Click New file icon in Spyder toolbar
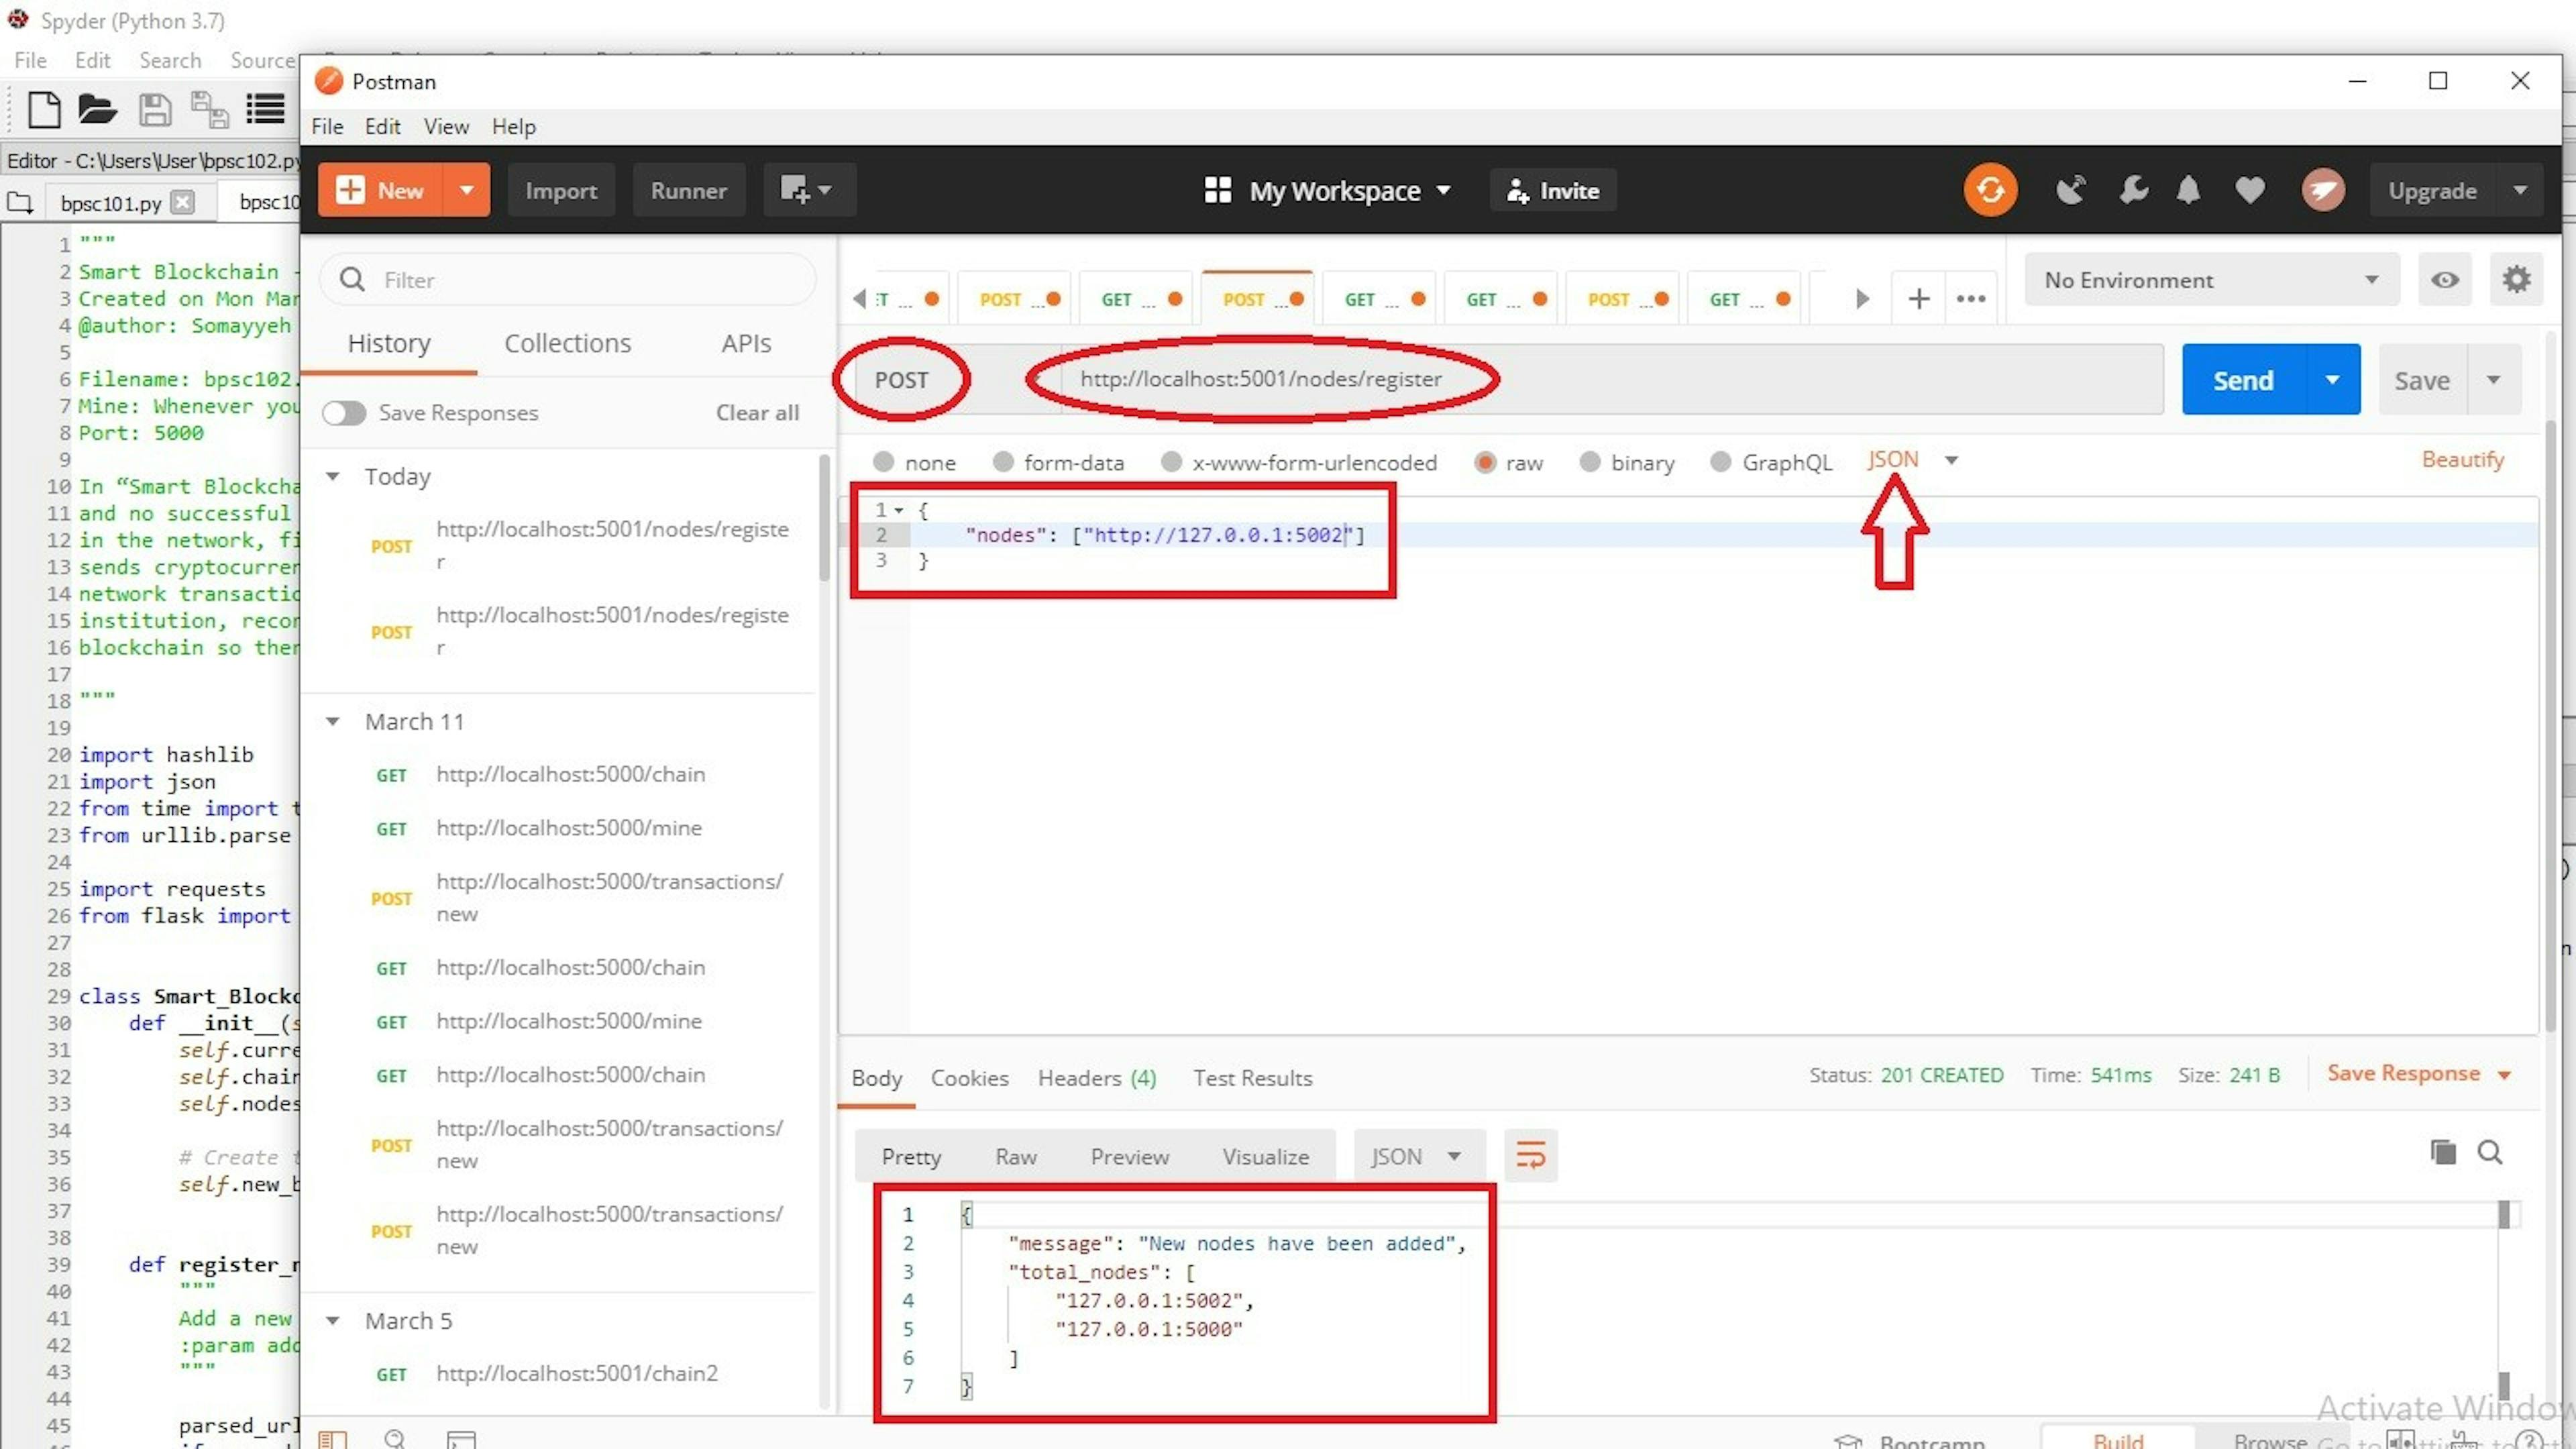The width and height of the screenshot is (2576, 1449). (44, 109)
